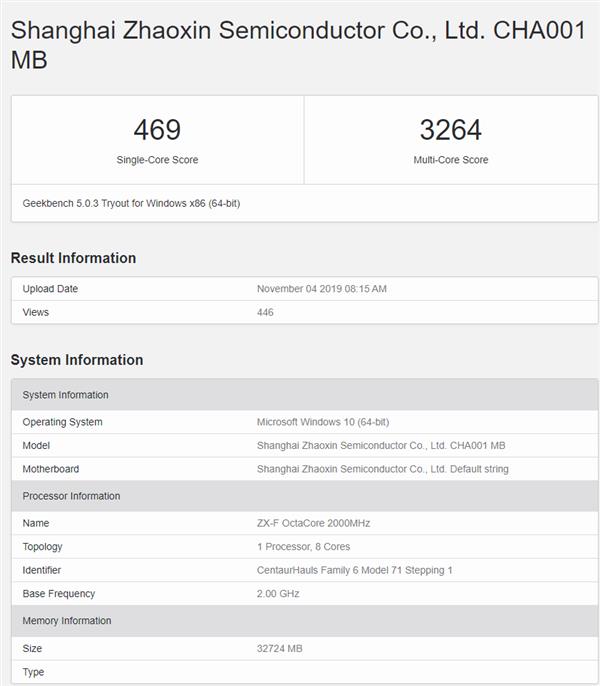Image resolution: width=600 pixels, height=686 pixels.
Task: Click the 32724 MB memory size value
Action: click(x=279, y=648)
